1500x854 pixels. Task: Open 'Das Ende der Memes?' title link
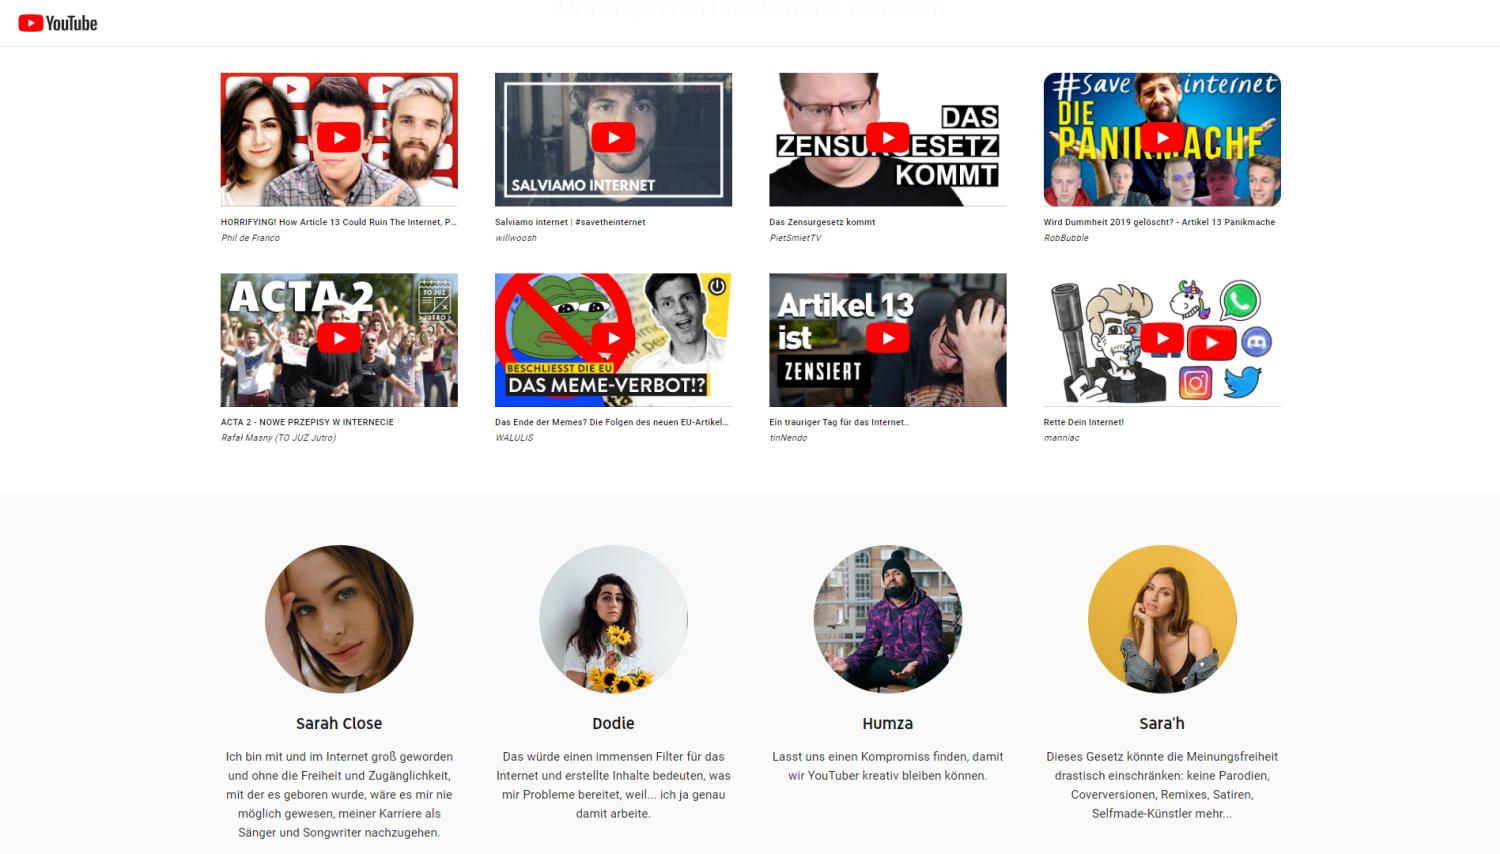pyautogui.click(x=611, y=422)
